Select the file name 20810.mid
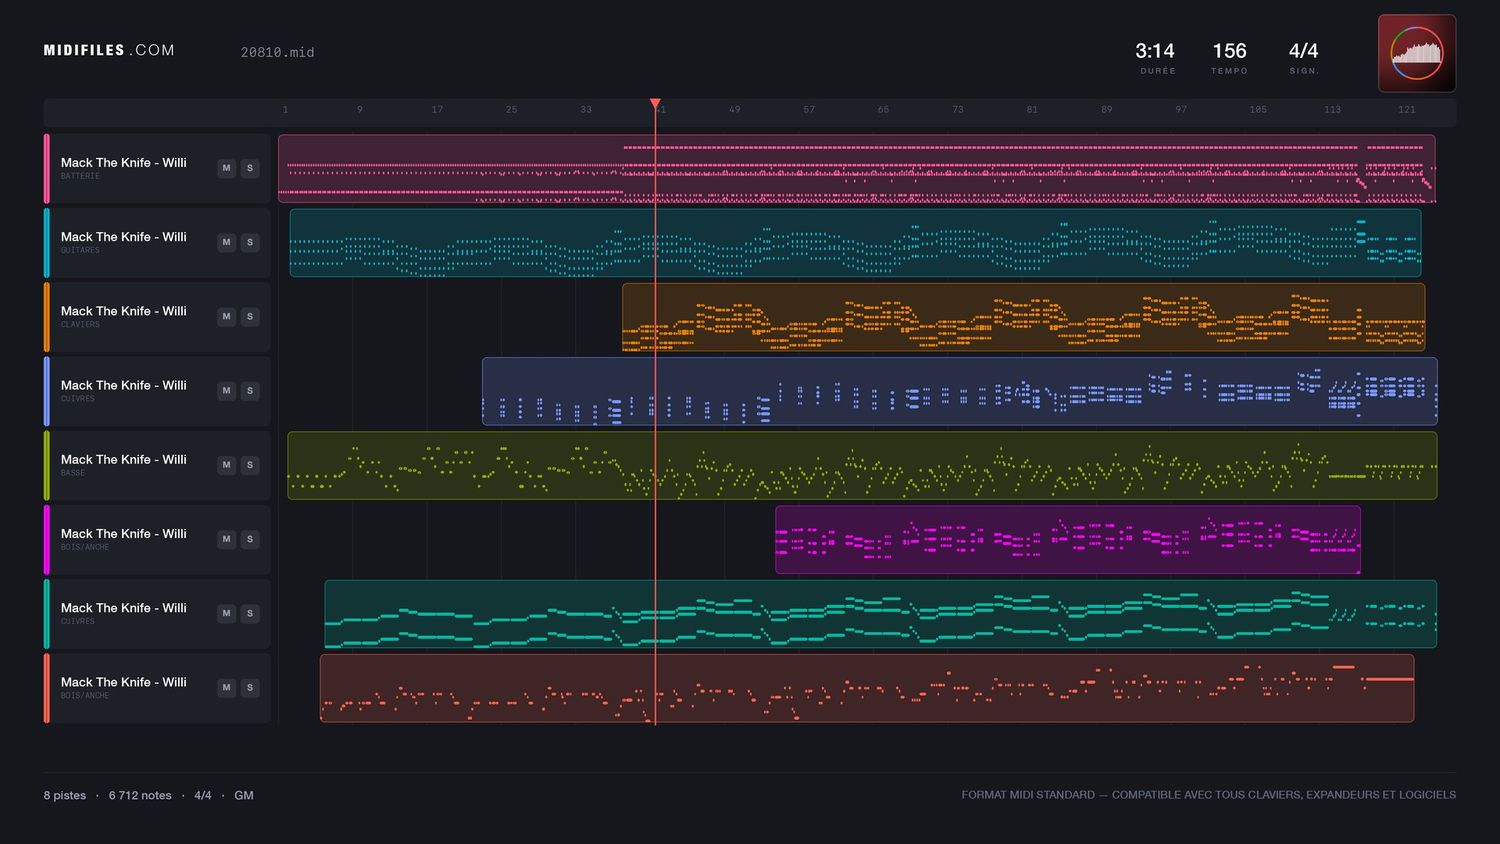The height and width of the screenshot is (844, 1500). coord(277,52)
